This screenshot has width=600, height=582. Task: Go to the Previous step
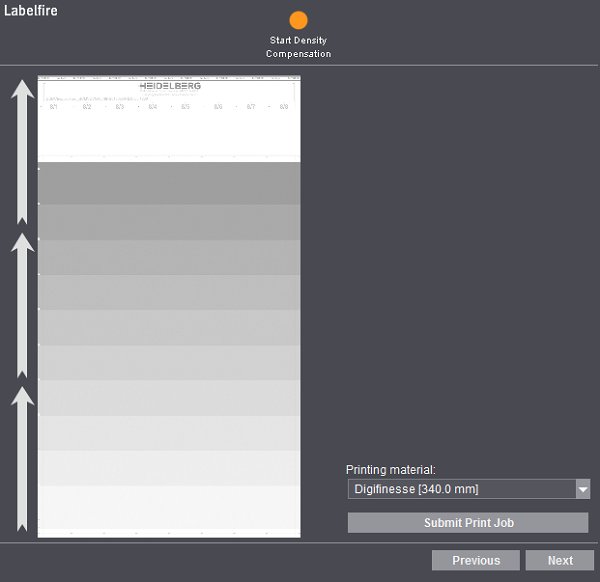click(x=476, y=560)
